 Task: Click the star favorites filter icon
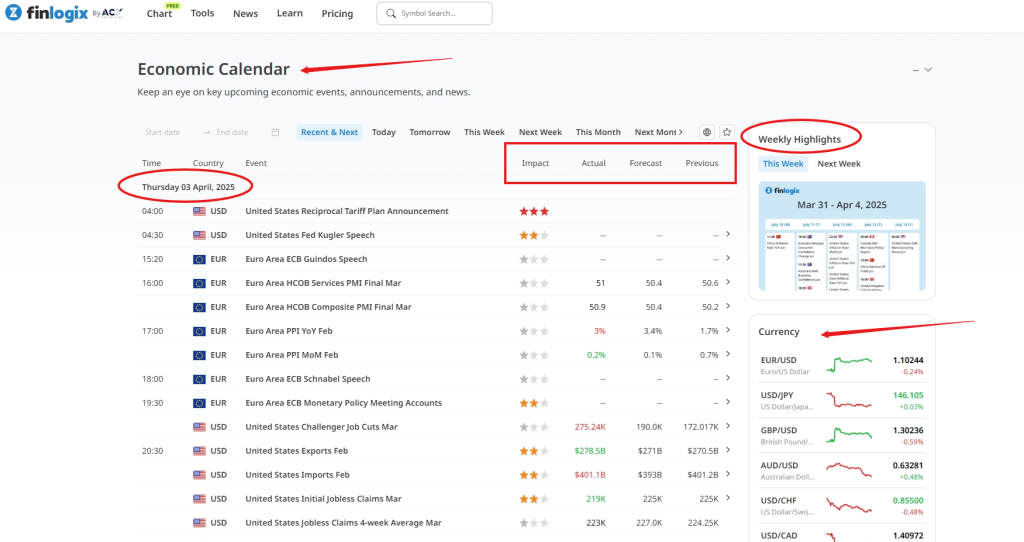727,132
